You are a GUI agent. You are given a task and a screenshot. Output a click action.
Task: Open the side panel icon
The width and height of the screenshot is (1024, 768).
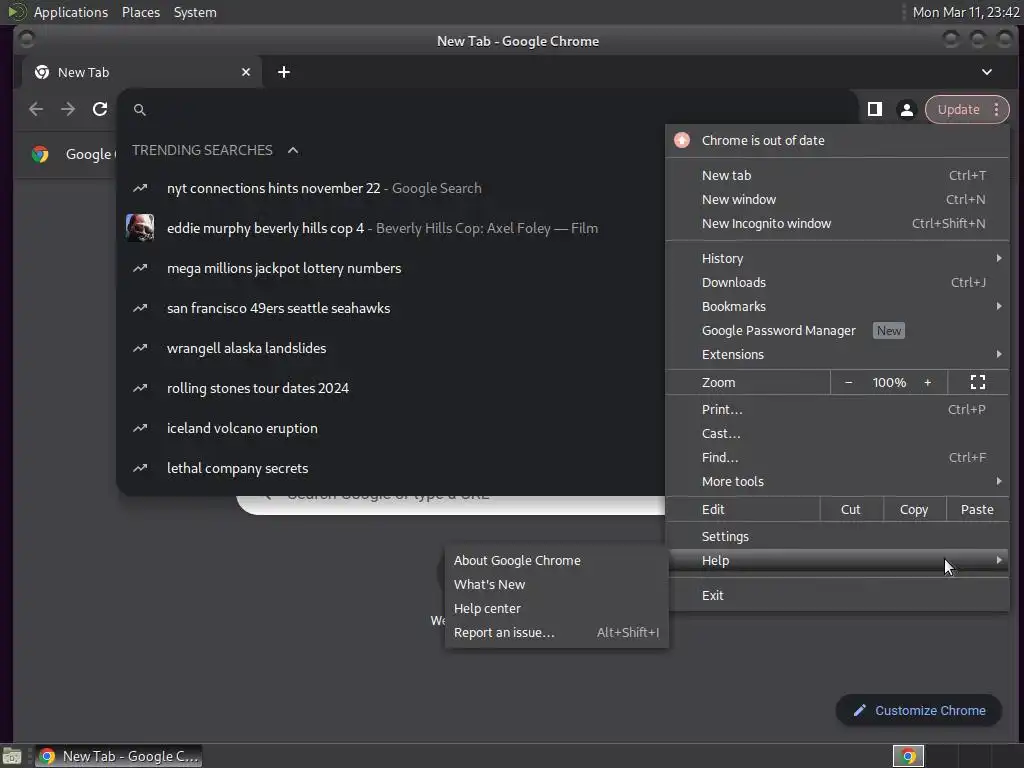pos(874,109)
